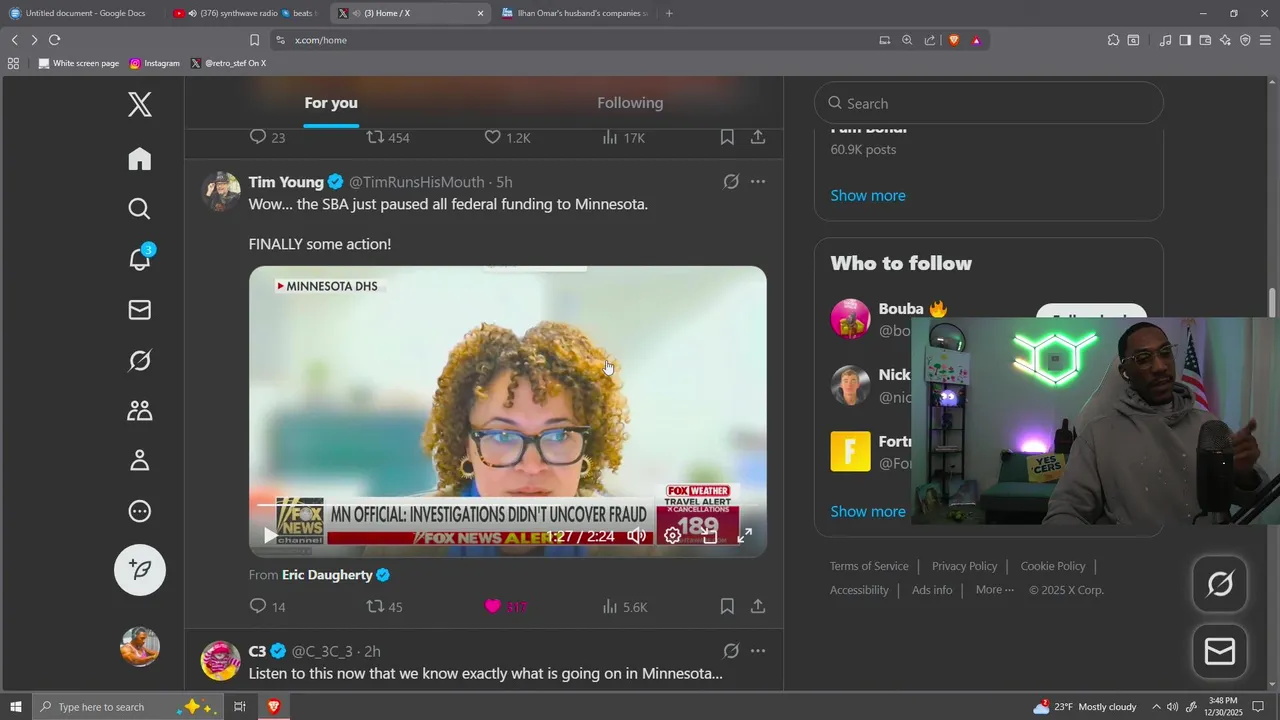
Task: Switch to synthwave radio YouTube tab
Action: [246, 13]
